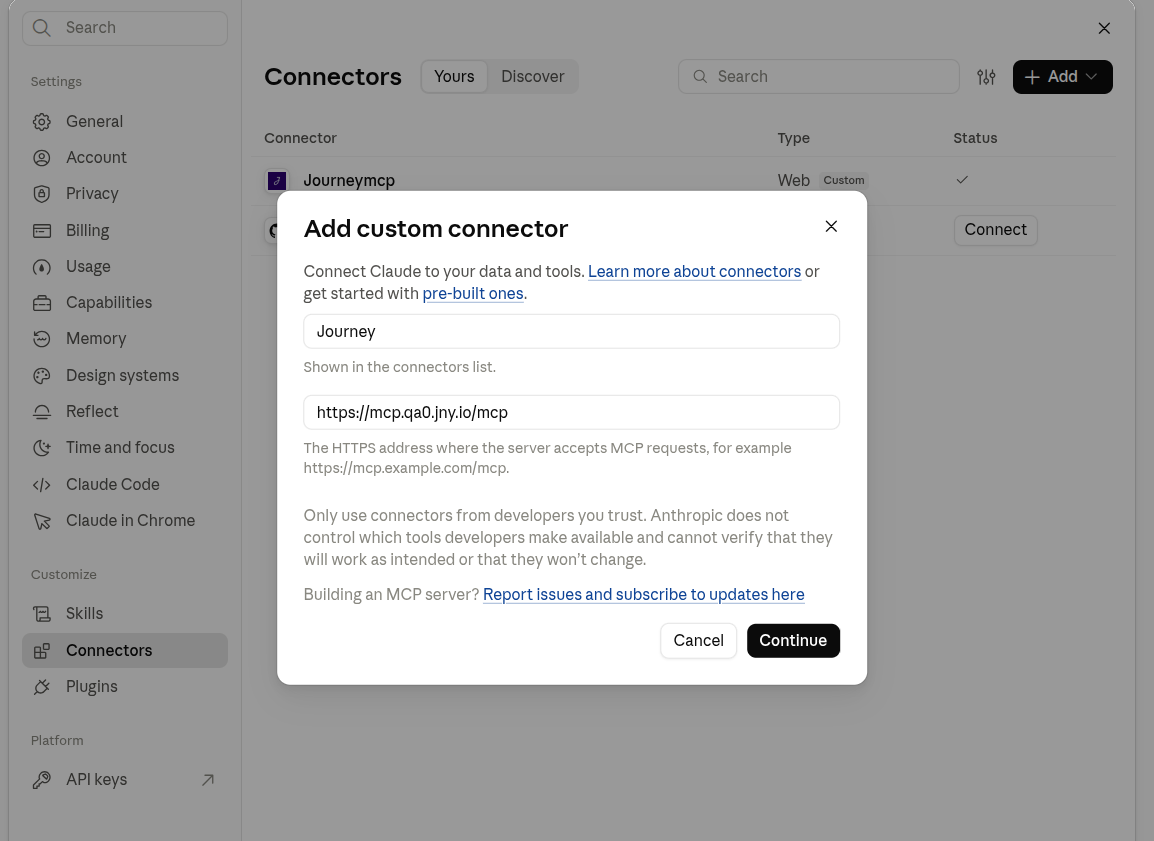Switch to the Yours tab

(454, 77)
